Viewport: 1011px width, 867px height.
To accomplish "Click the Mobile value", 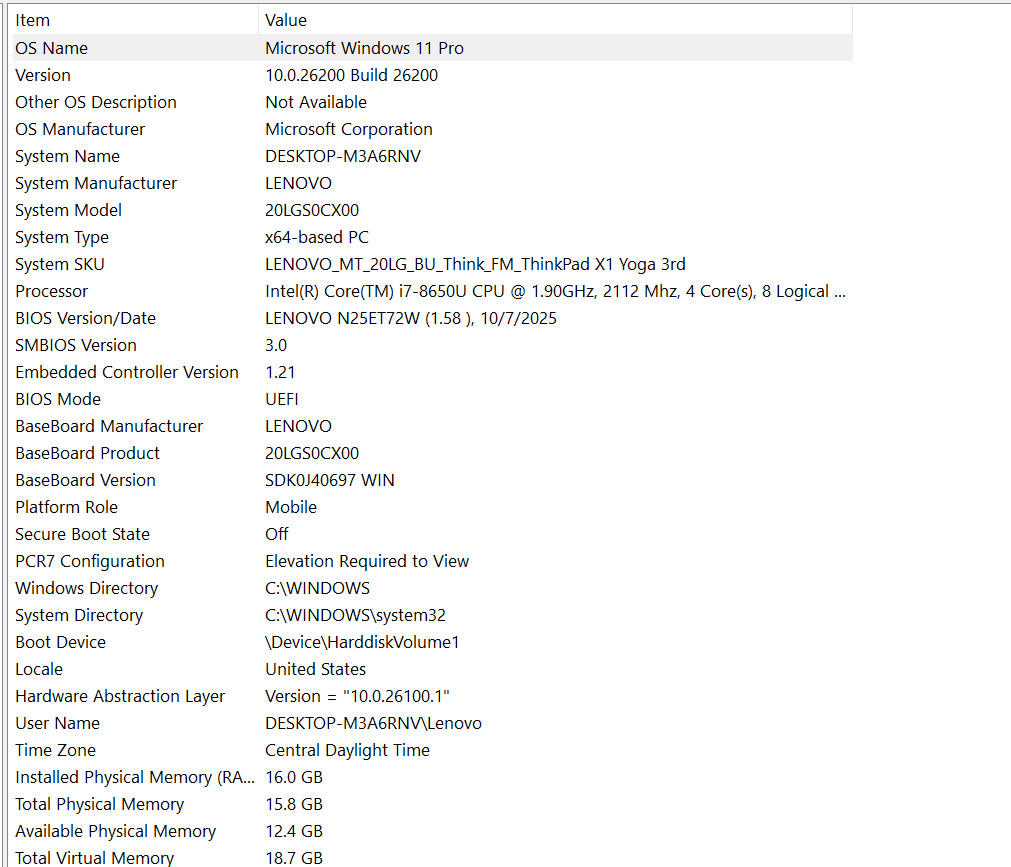I will point(291,508).
